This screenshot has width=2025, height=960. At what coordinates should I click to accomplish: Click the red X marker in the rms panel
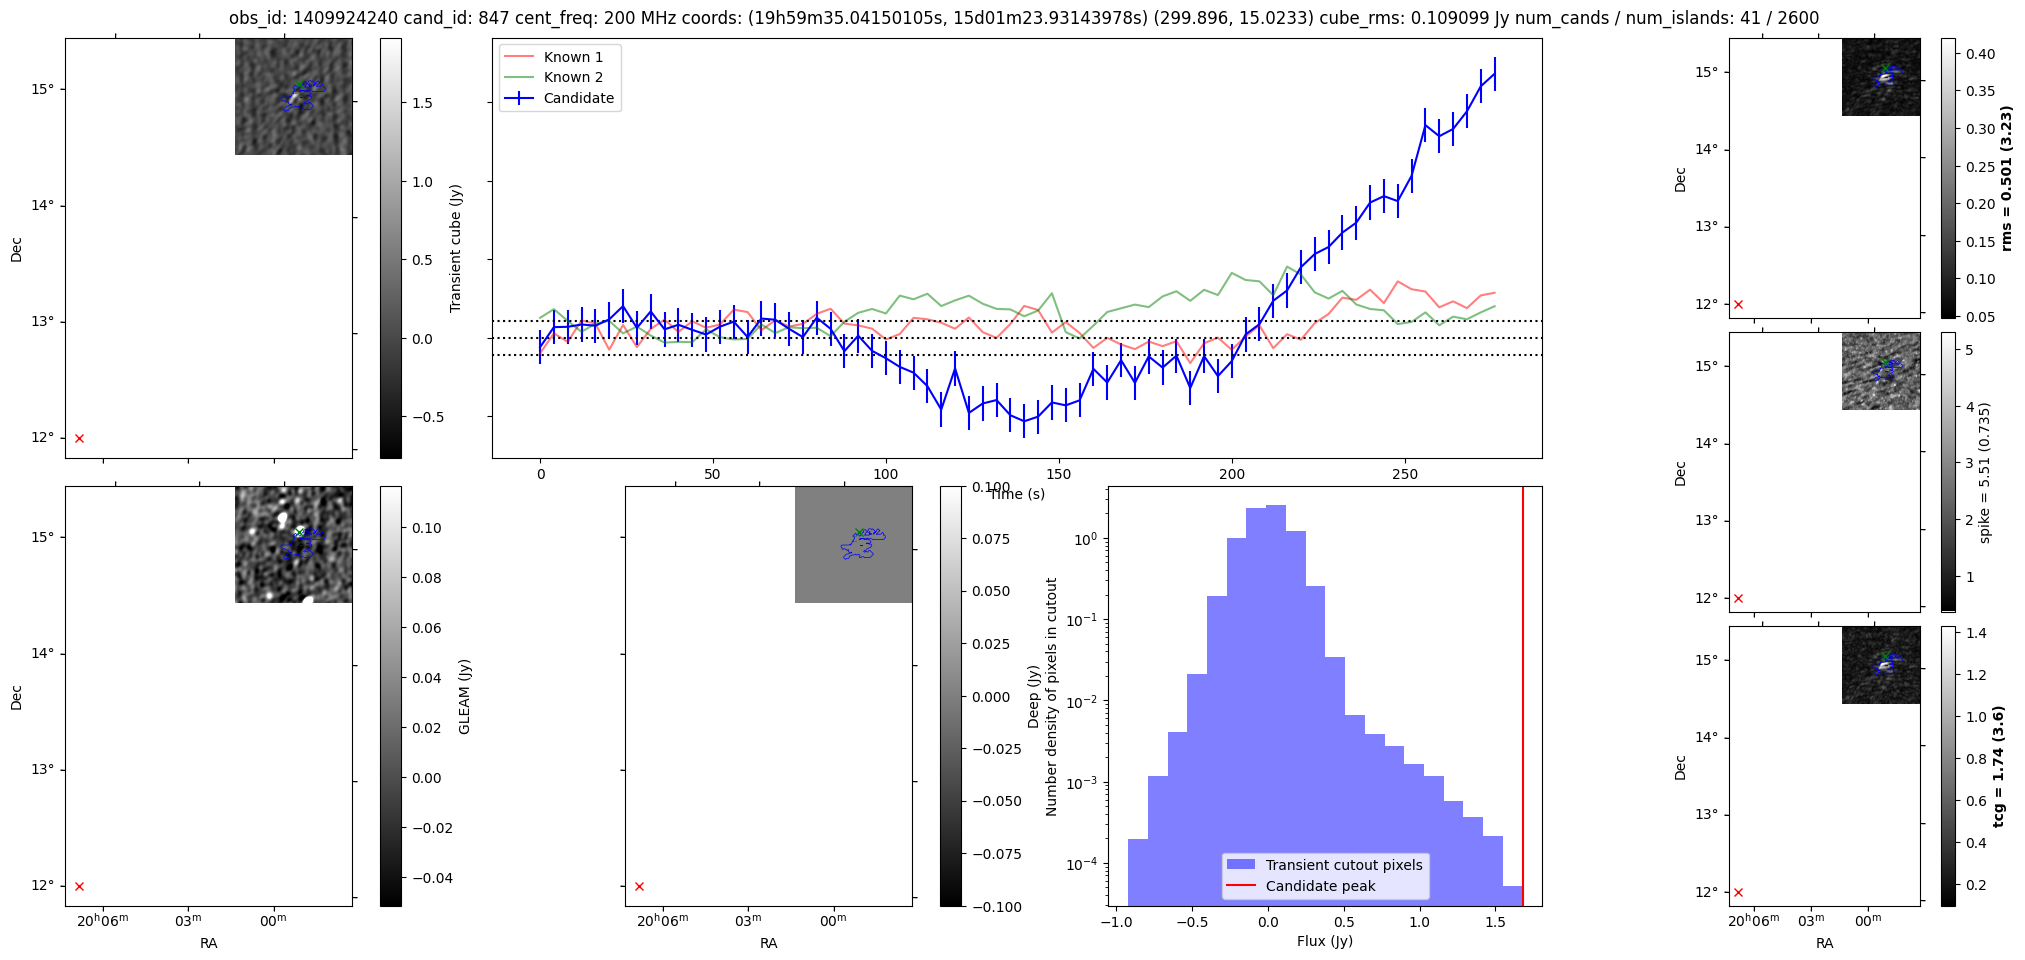pyautogui.click(x=1738, y=304)
